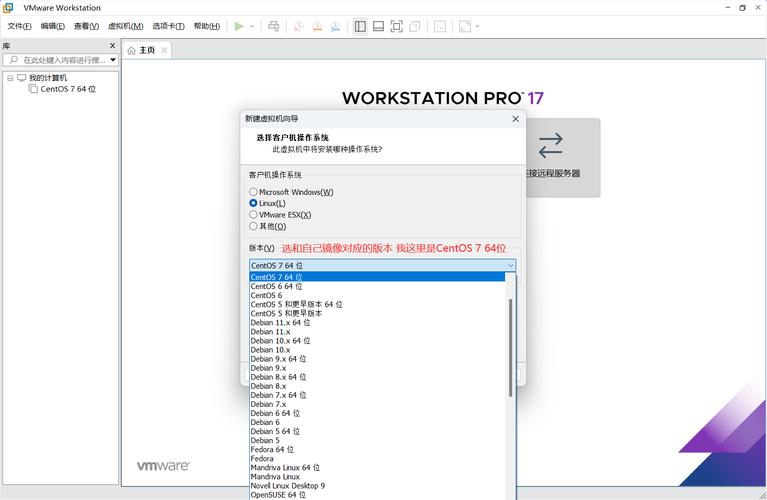Click the 版本 combo box dropdown arrow
Image resolution: width=767 pixels, height=500 pixels.
tap(510, 265)
